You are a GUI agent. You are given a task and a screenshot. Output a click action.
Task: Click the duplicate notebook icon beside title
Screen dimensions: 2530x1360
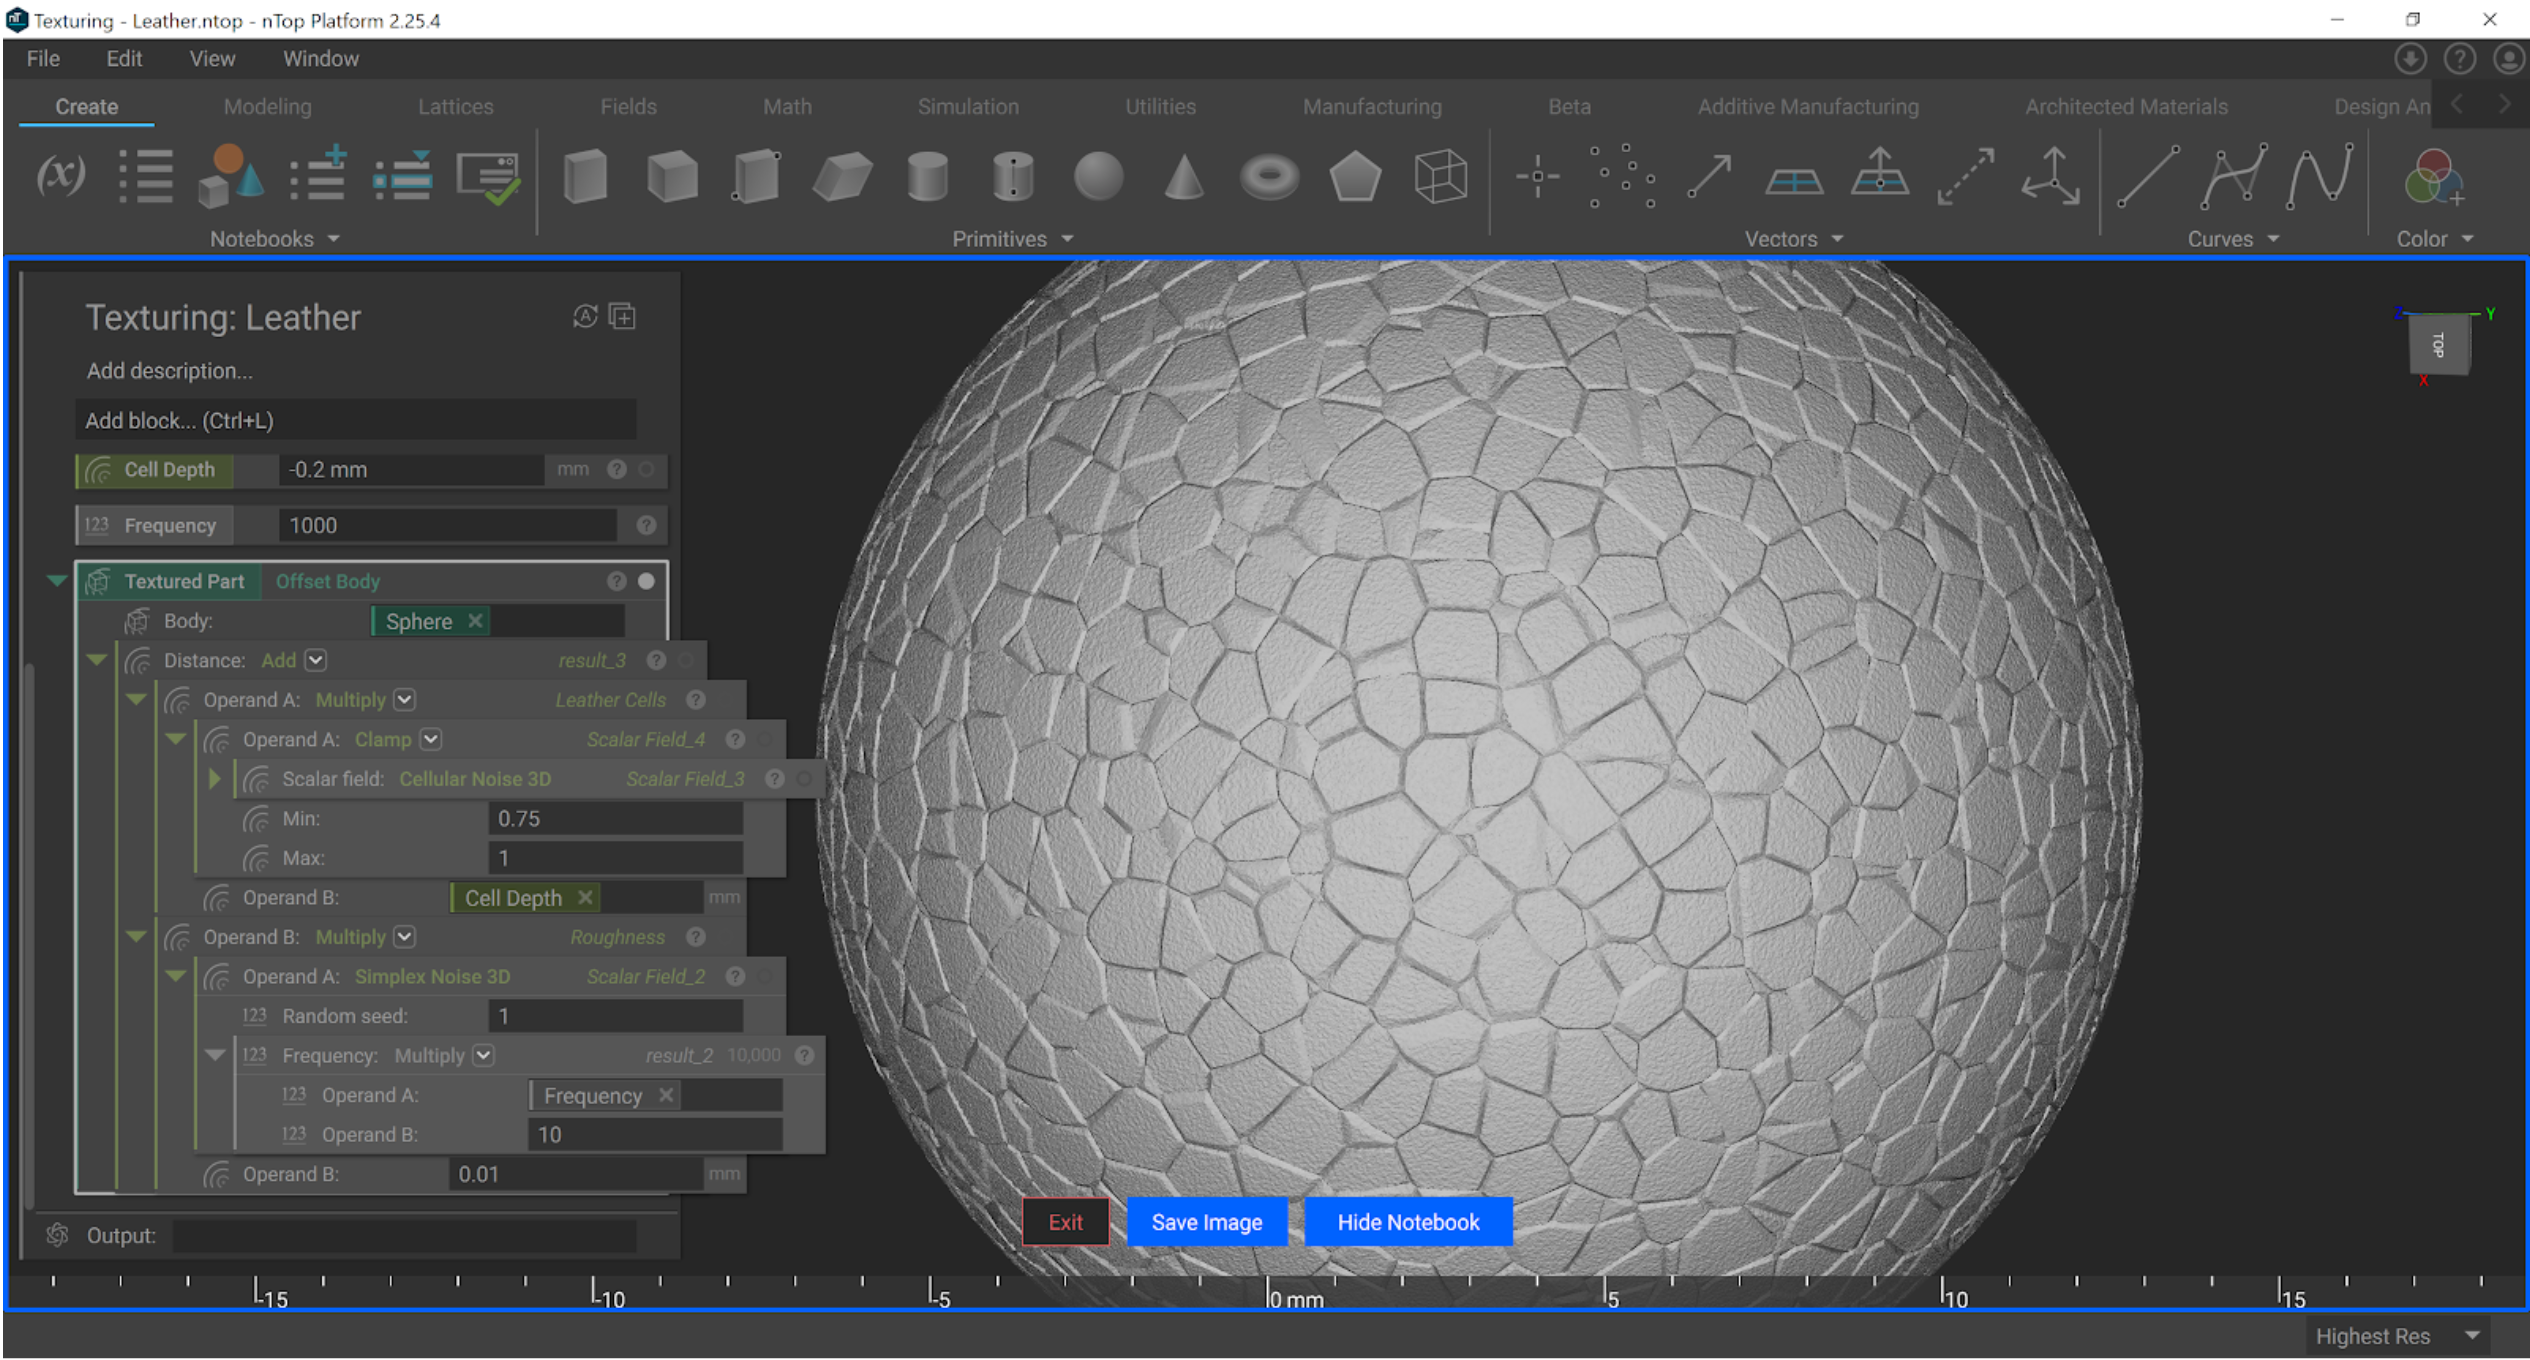[x=622, y=316]
